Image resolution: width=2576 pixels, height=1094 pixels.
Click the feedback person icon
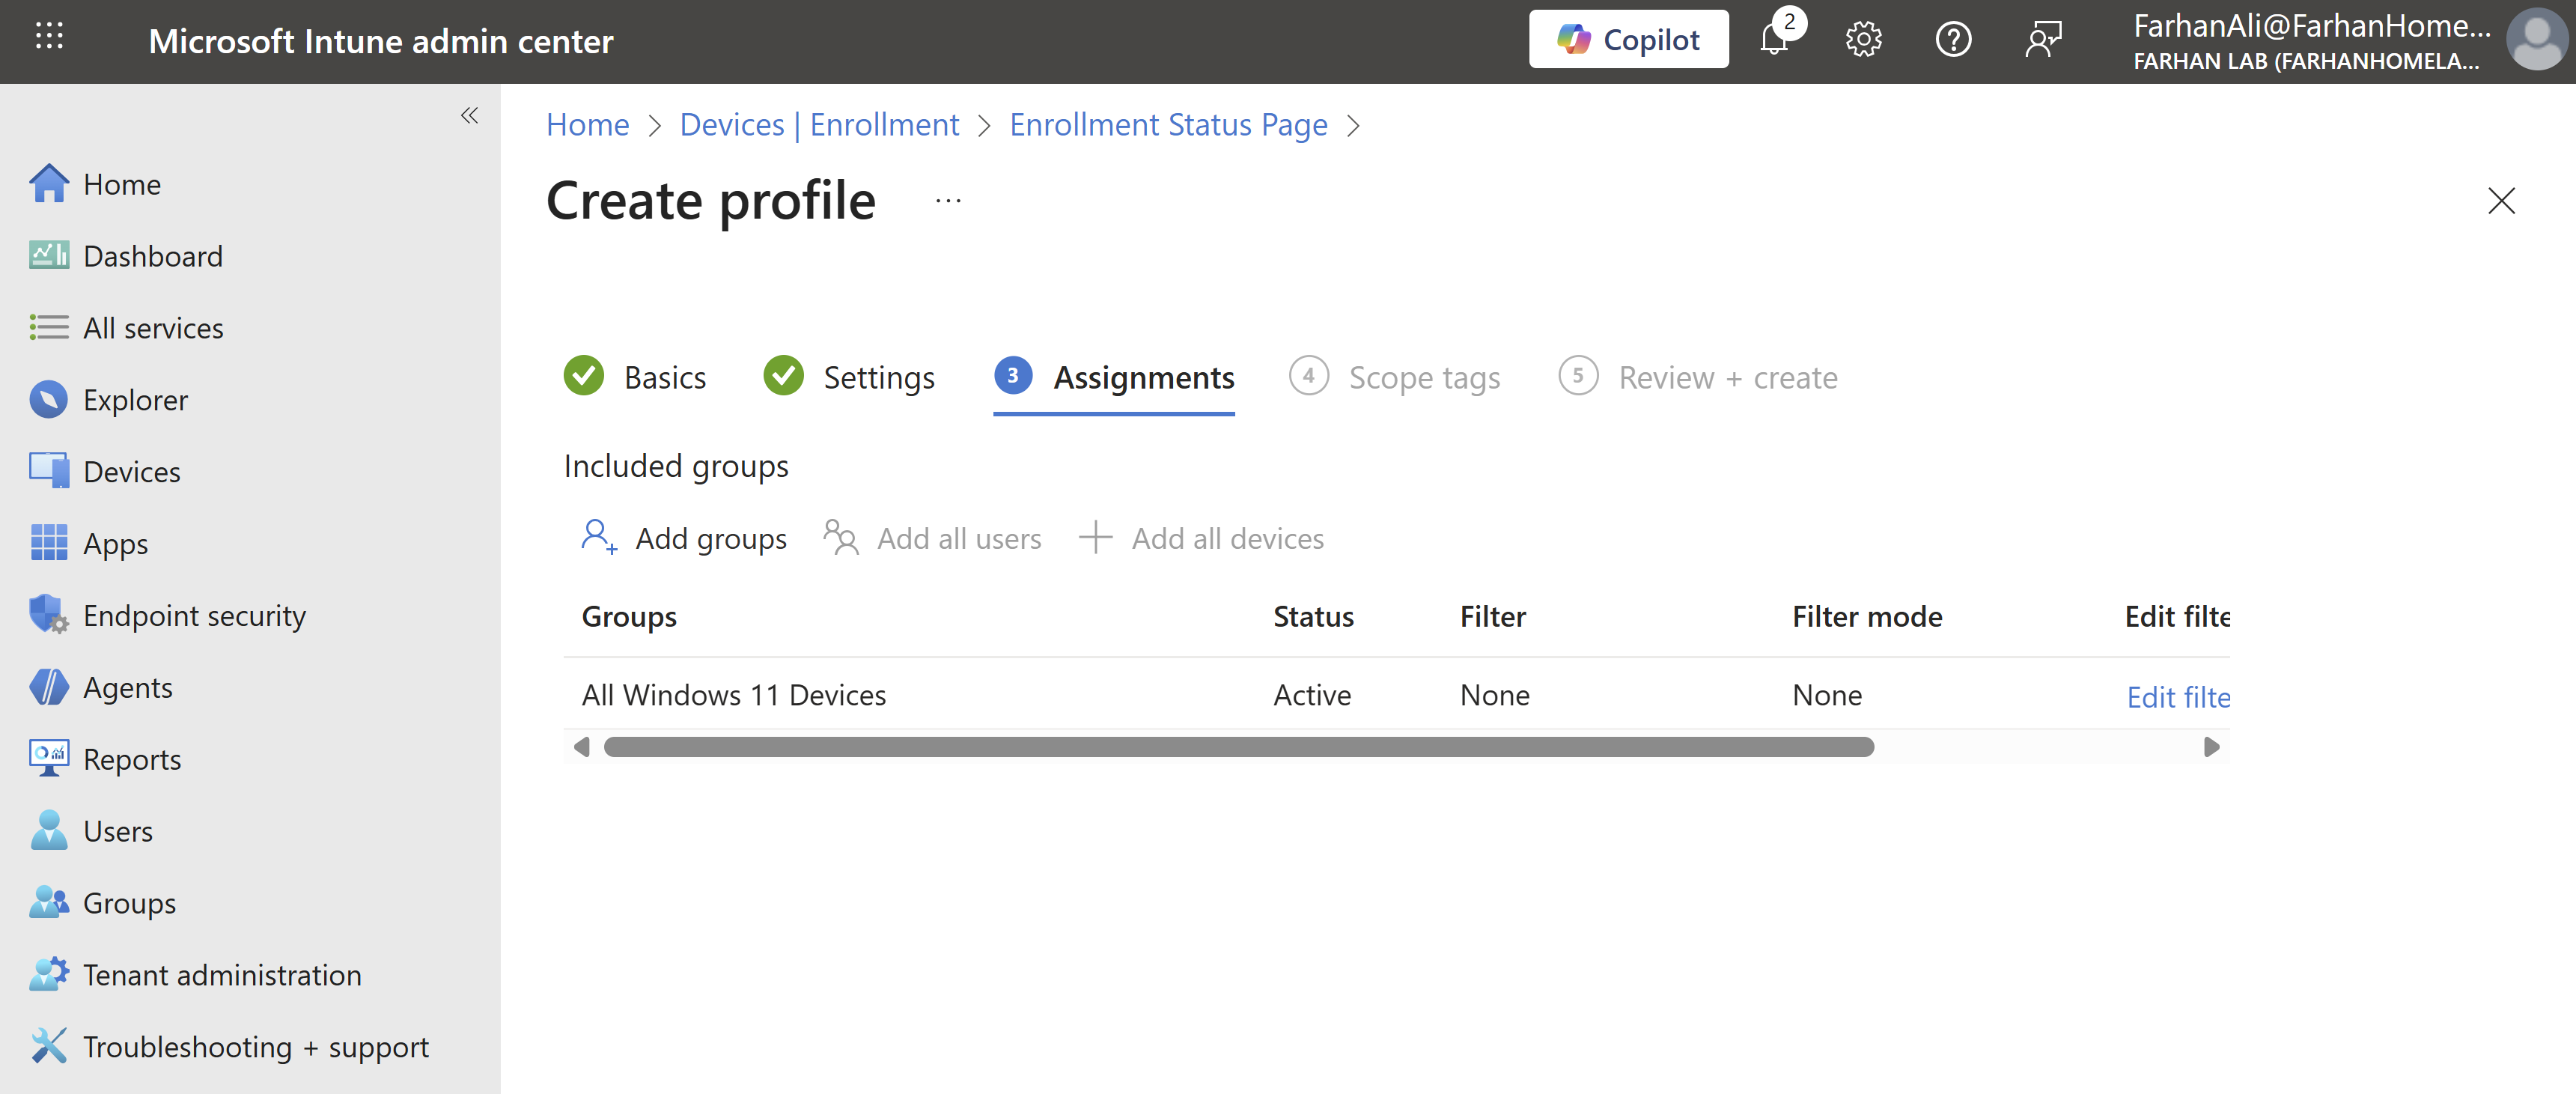[2043, 40]
